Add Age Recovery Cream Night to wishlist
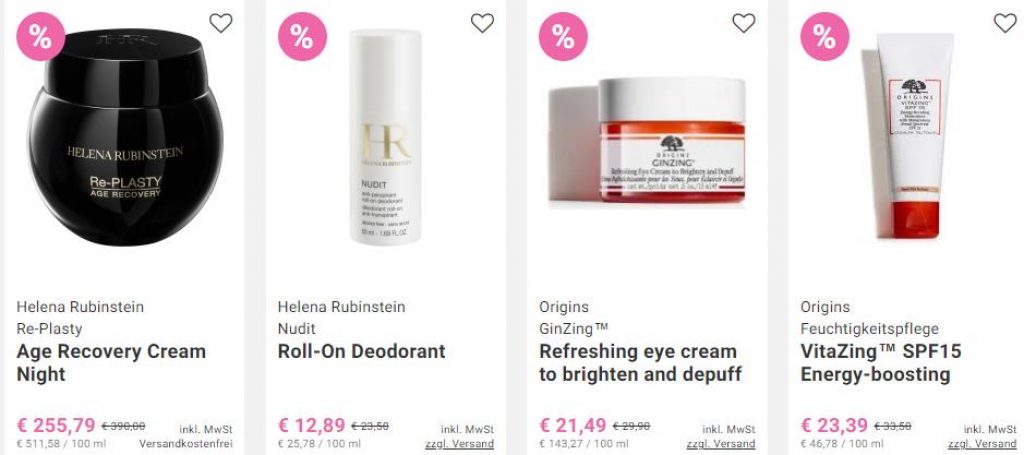 [221, 23]
